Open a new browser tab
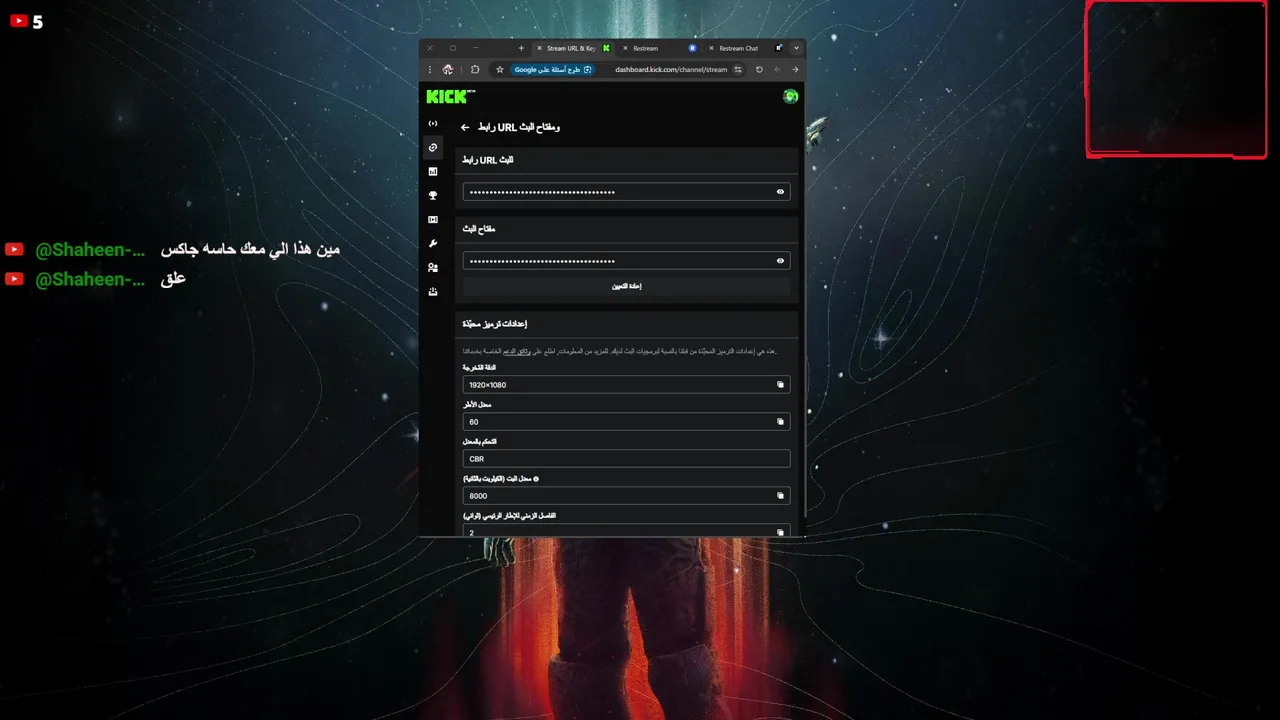 click(x=521, y=48)
